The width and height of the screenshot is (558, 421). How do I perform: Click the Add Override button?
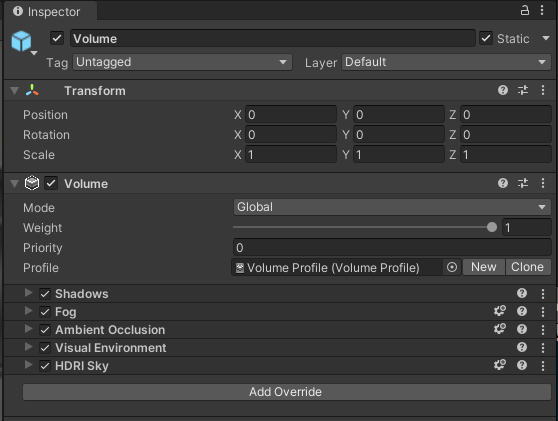pyautogui.click(x=287, y=392)
